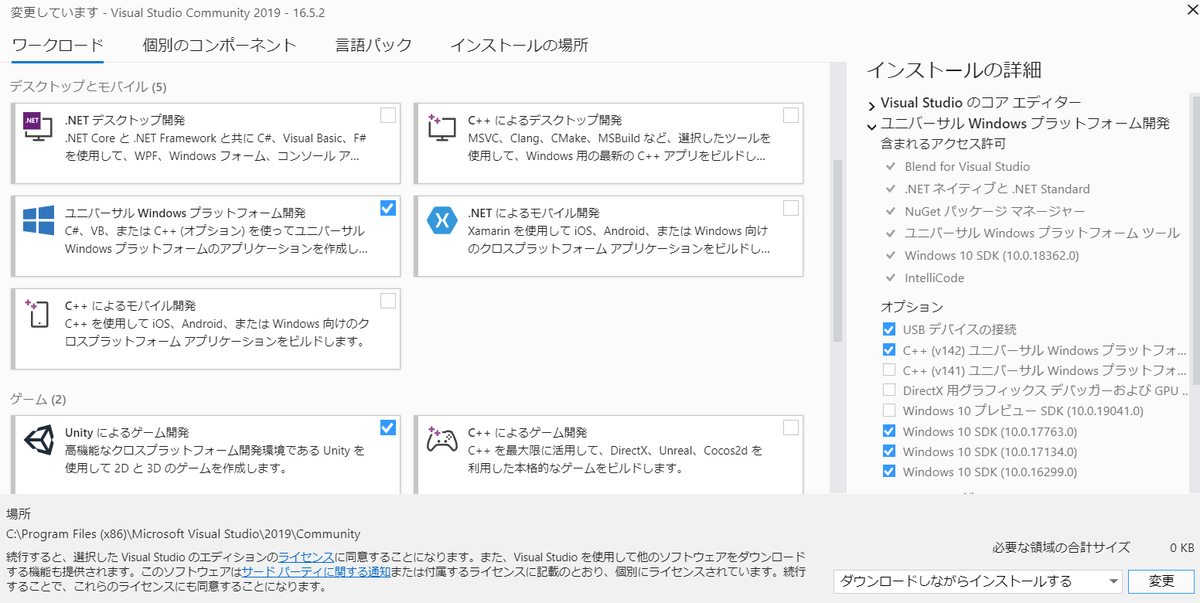Viewport: 1200px width, 603px height.
Task: Uncheck Windows 10 SDK (10.0.16299.0)
Action: click(889, 471)
